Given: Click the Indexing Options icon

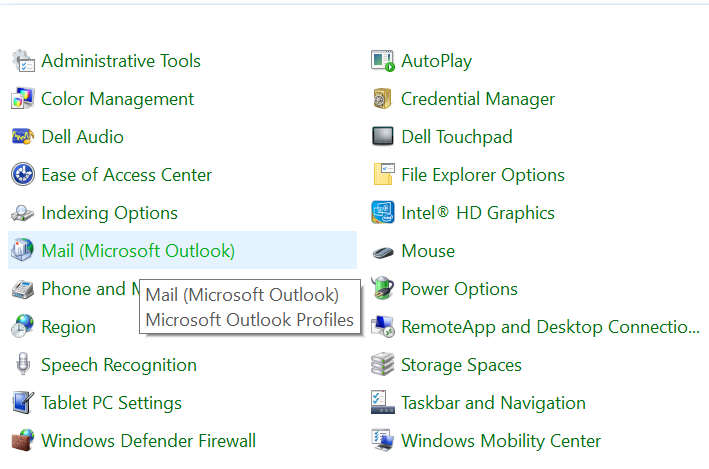Looking at the screenshot, I should (23, 213).
